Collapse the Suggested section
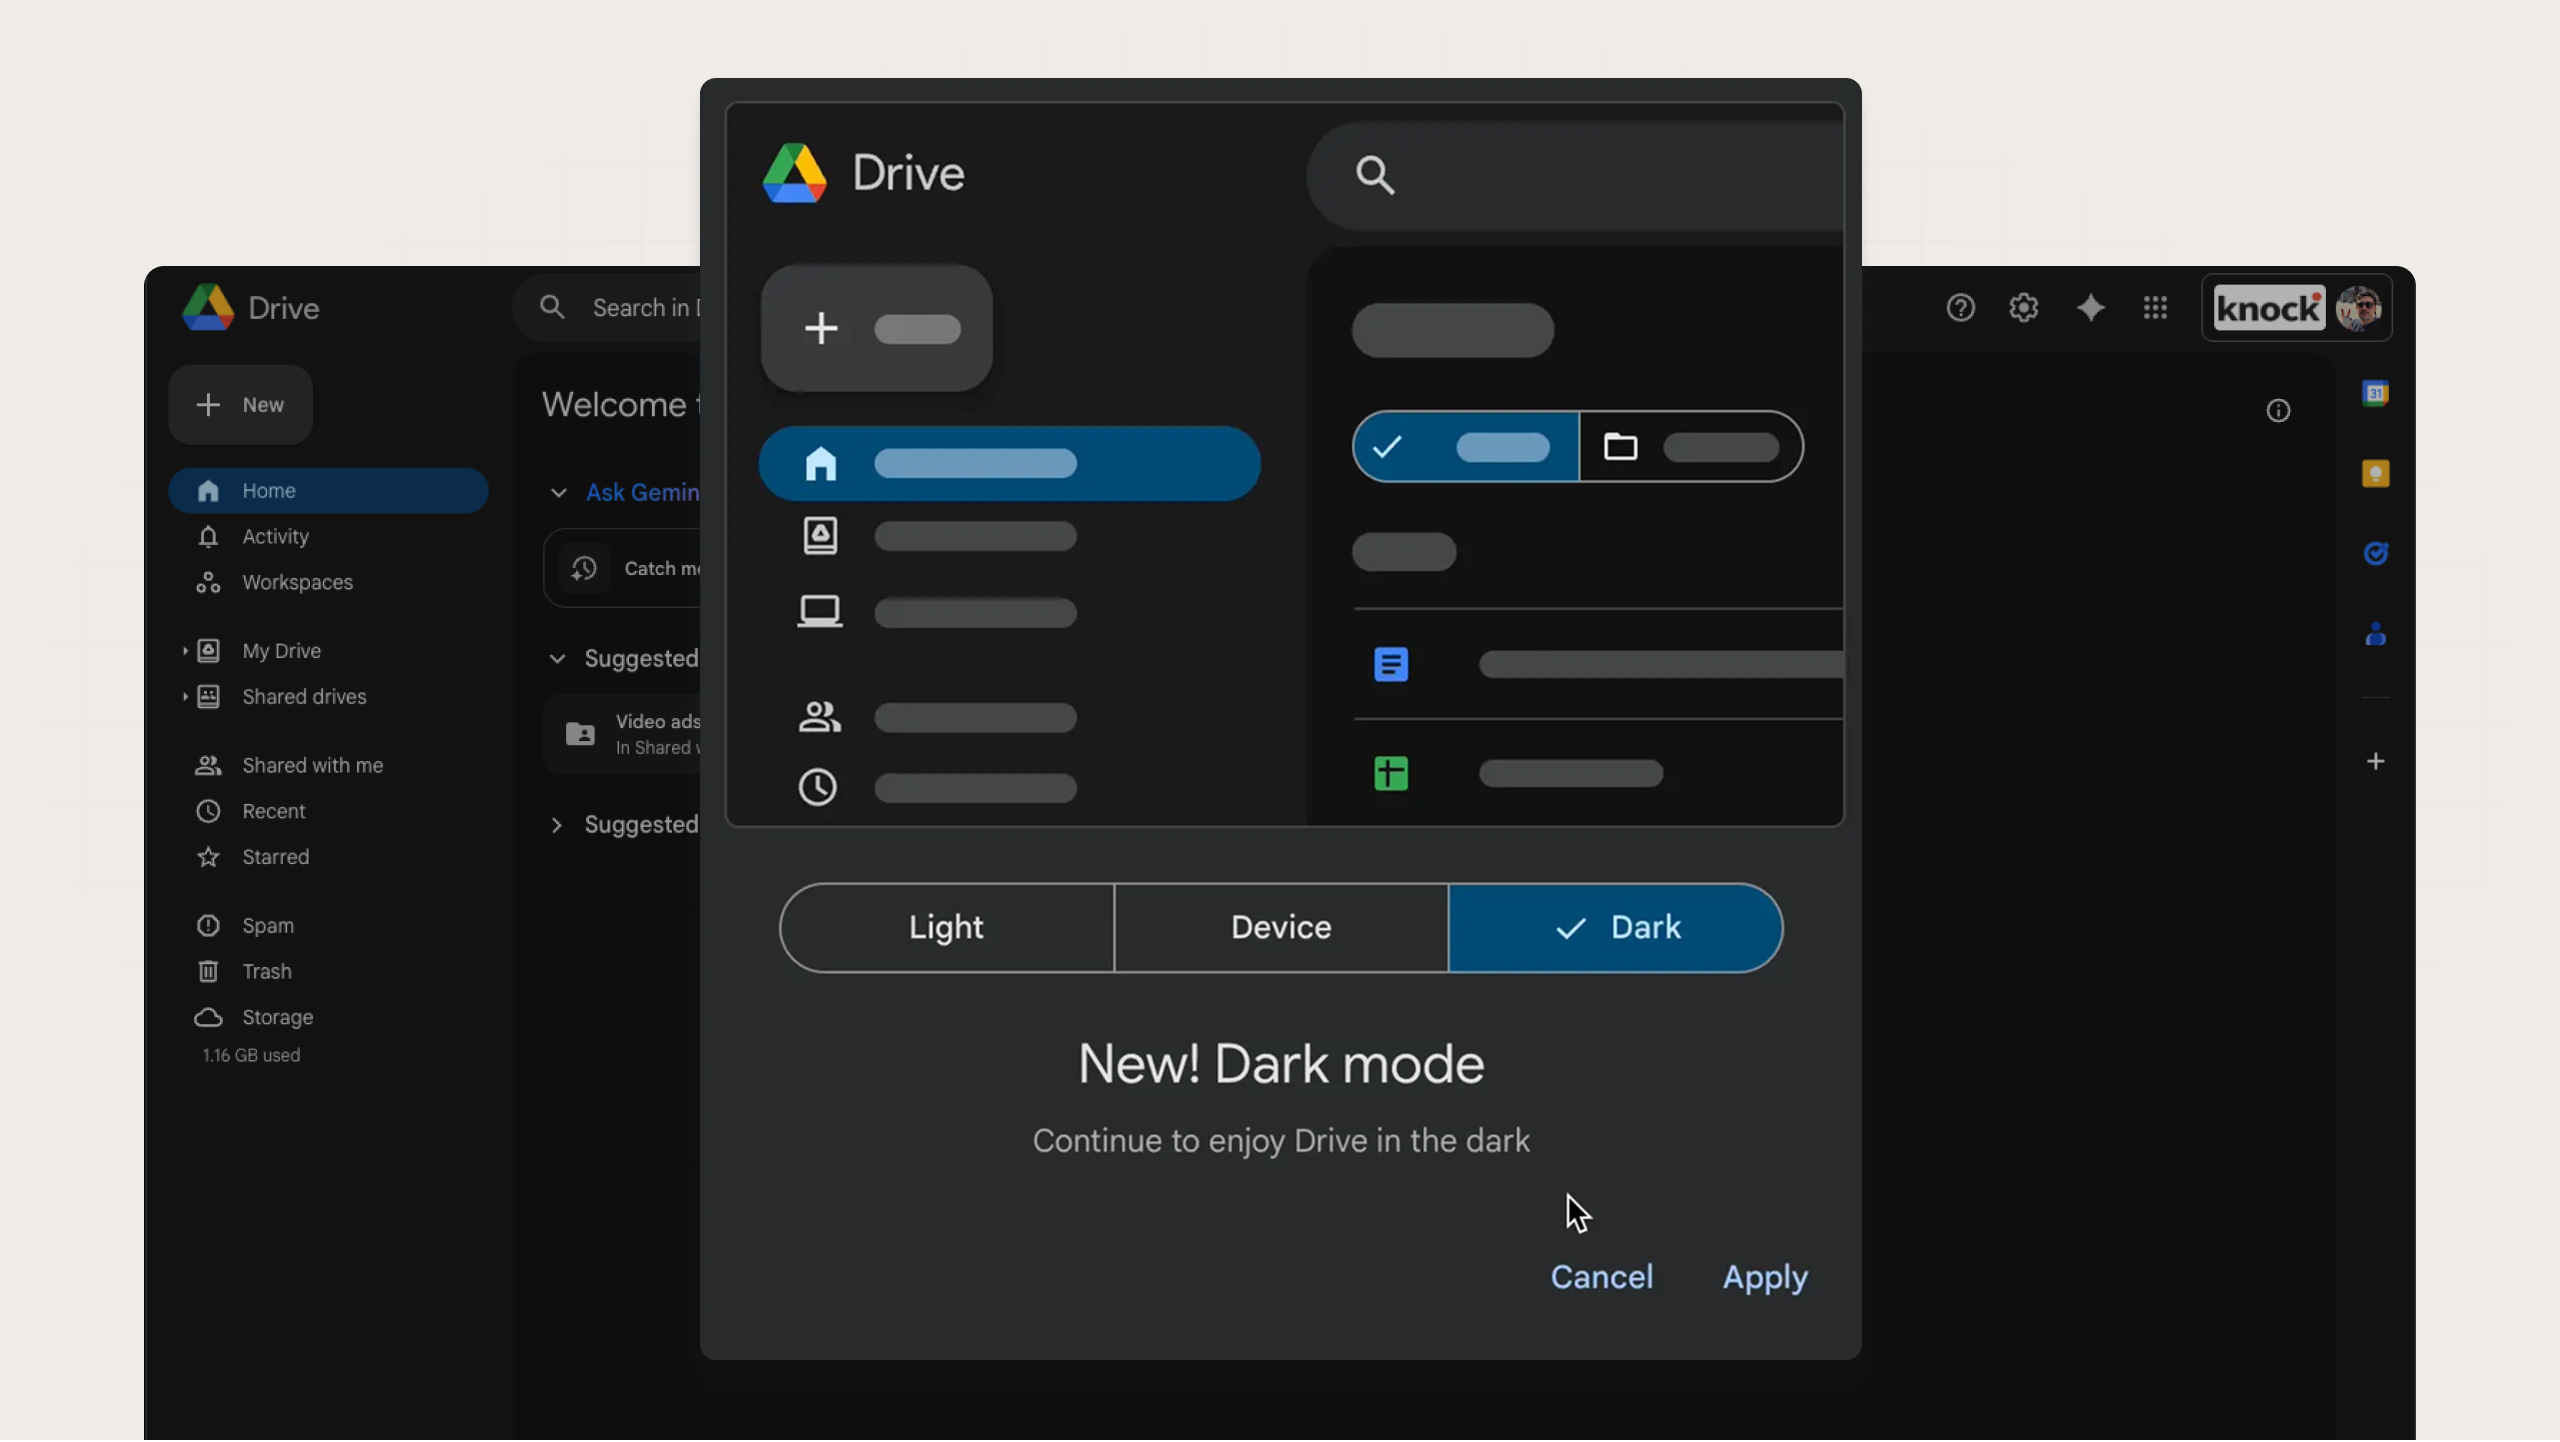 (557, 658)
